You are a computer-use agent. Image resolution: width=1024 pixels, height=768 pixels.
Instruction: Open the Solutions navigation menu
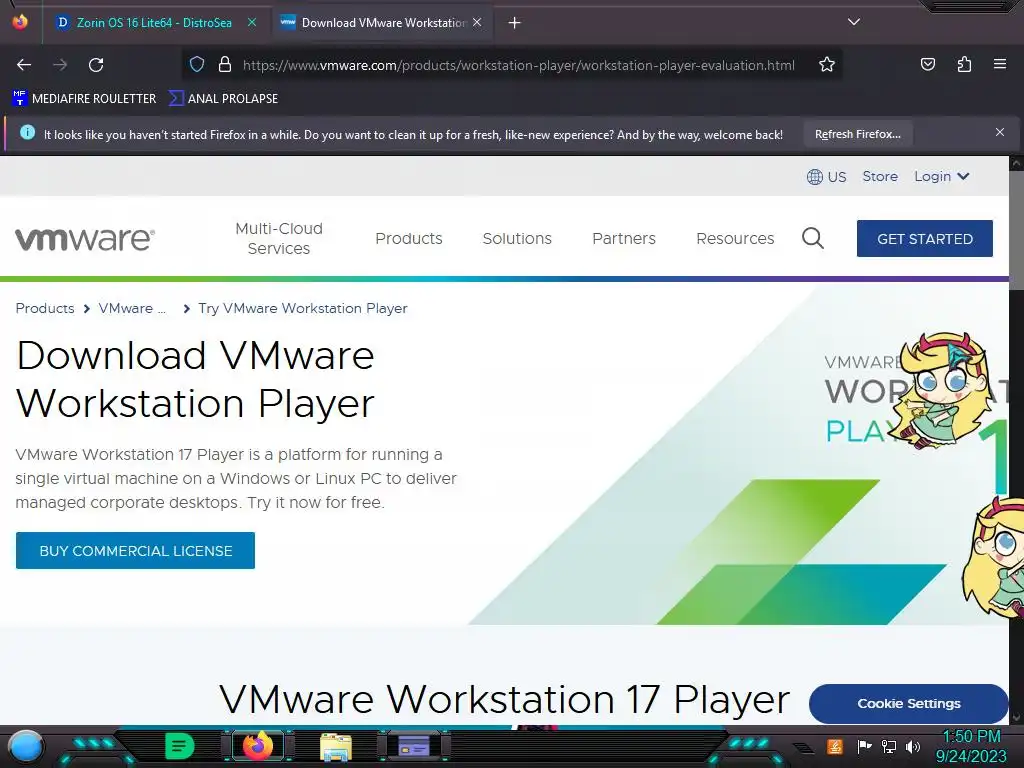coord(517,238)
